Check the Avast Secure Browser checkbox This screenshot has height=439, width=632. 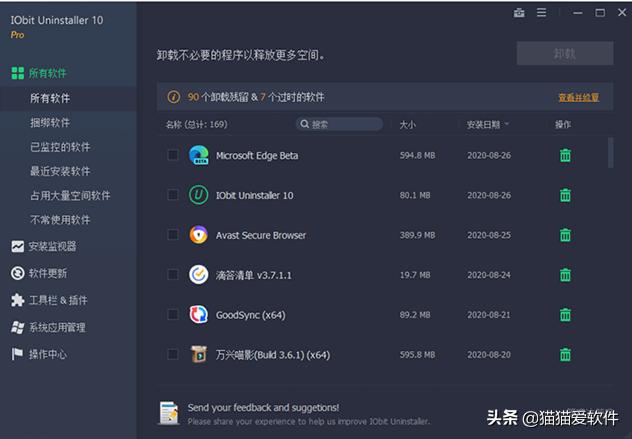click(173, 235)
